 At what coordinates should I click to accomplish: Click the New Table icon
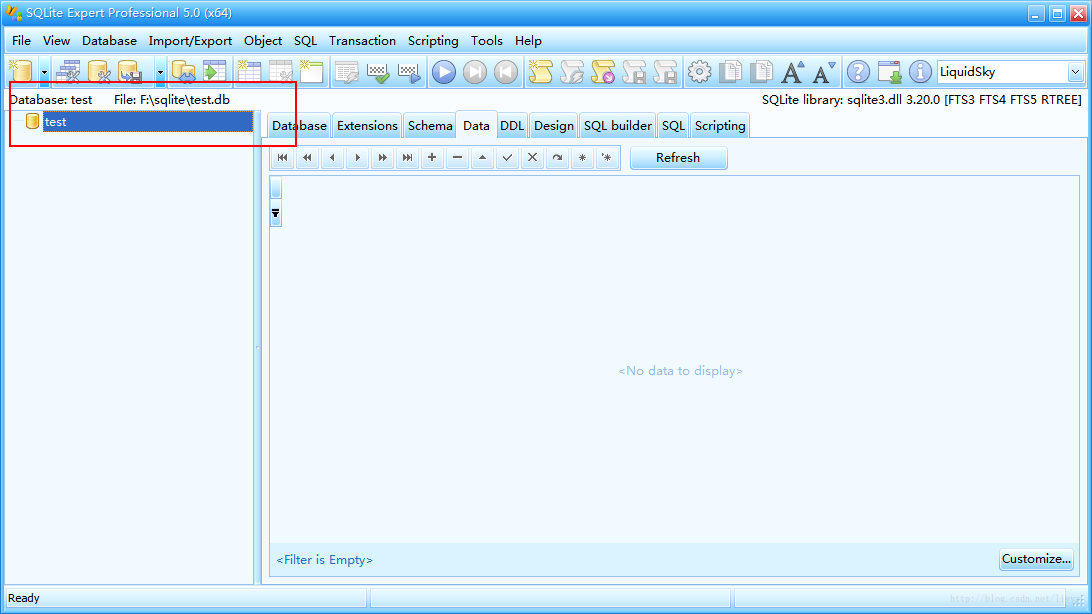tap(249, 72)
